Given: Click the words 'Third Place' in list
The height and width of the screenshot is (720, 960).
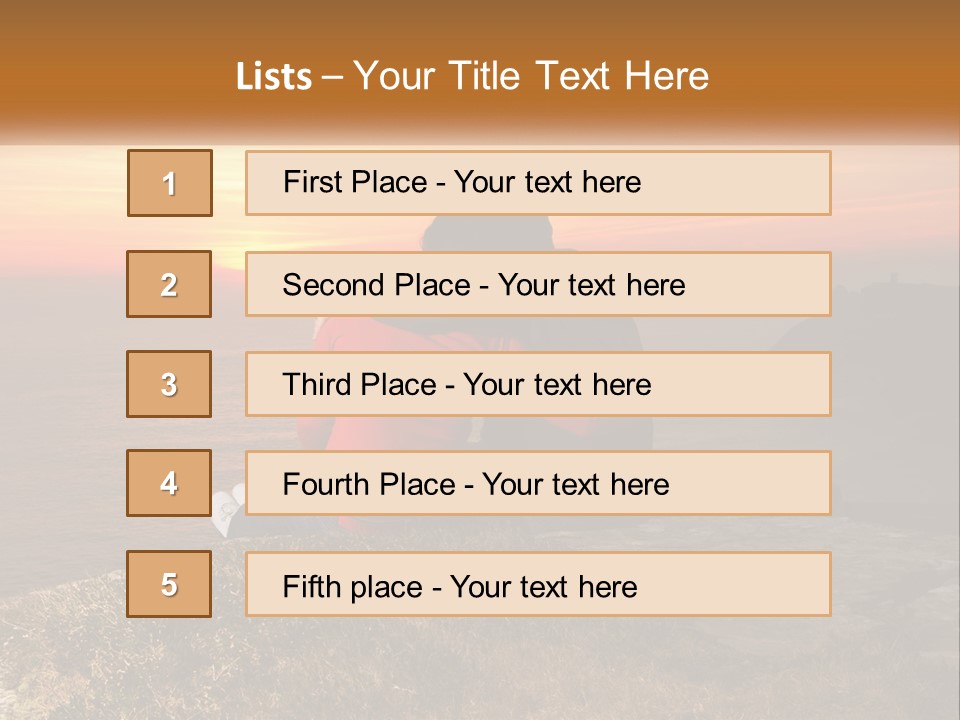Looking at the screenshot, I should coord(359,384).
